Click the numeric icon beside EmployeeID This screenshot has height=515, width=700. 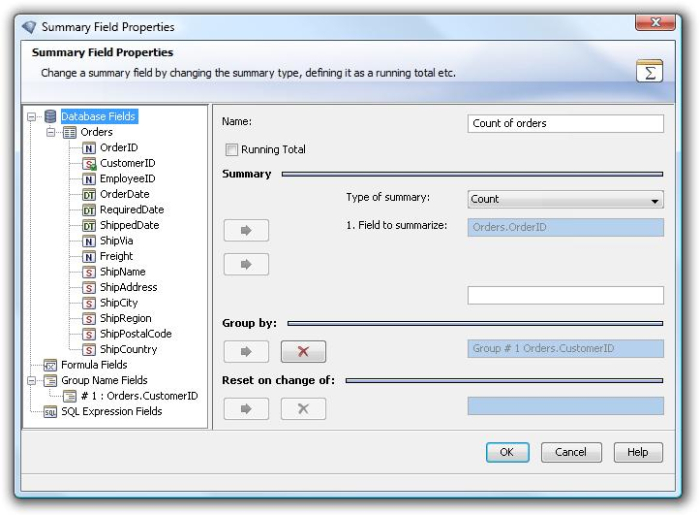click(x=89, y=179)
